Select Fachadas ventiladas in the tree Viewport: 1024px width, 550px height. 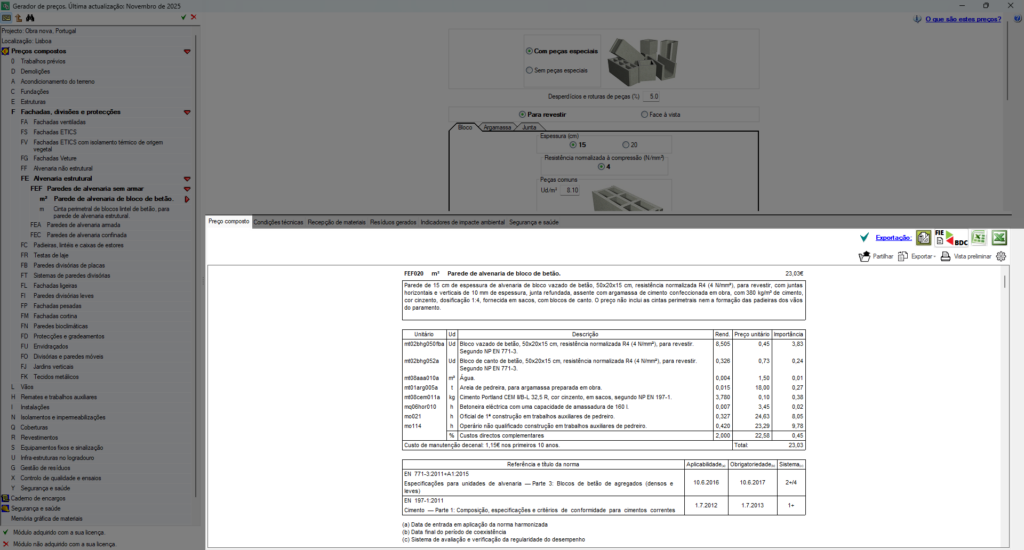pos(59,122)
